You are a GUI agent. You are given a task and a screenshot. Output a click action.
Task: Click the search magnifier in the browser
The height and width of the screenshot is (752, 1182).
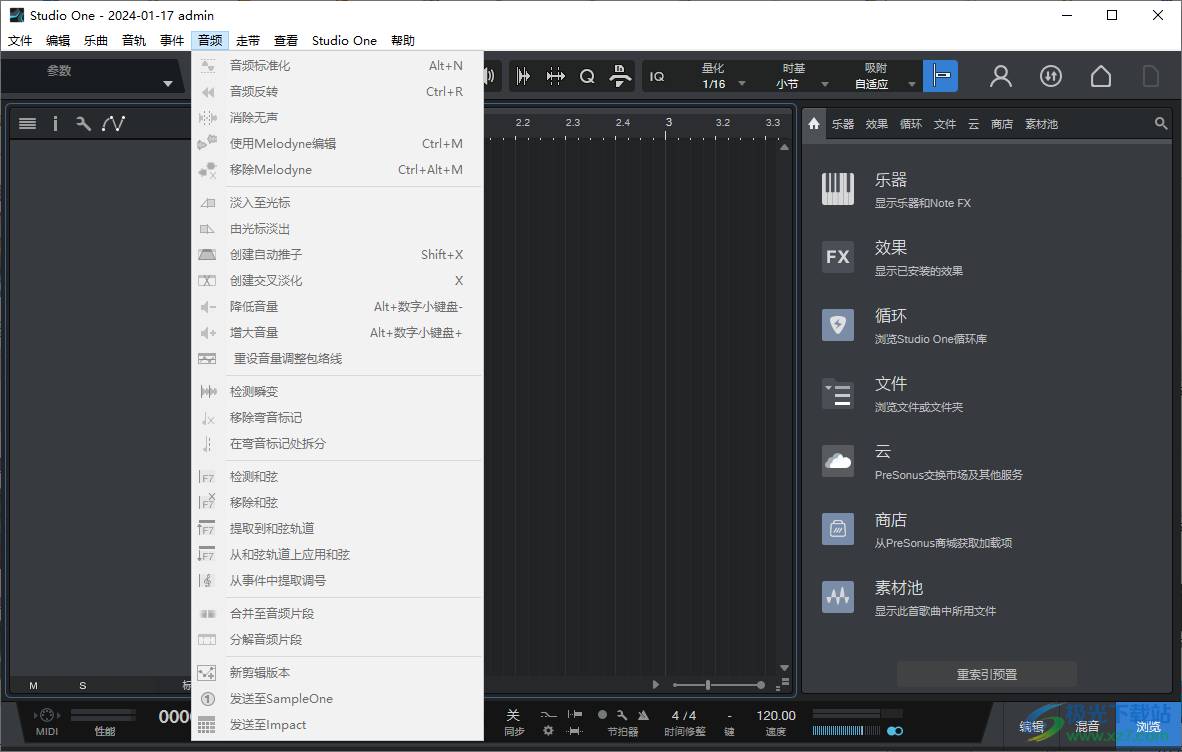pyautogui.click(x=1161, y=123)
